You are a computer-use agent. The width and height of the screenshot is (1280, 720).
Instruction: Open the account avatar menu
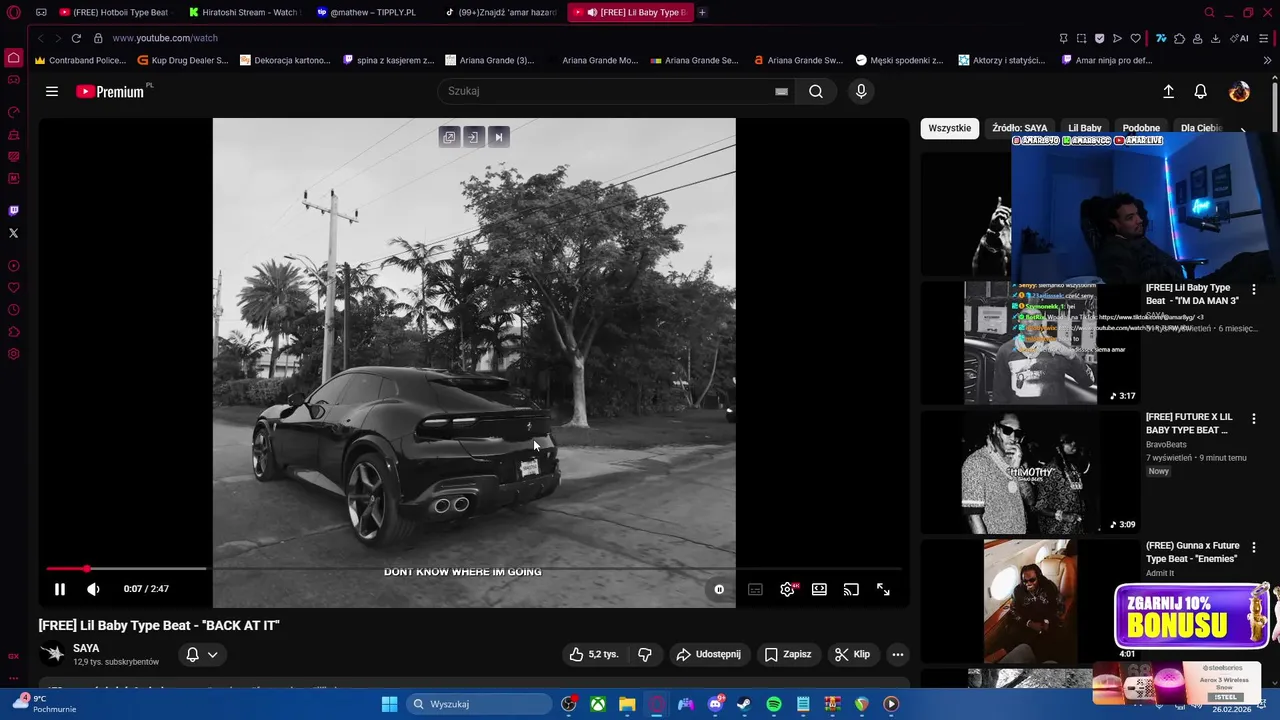(x=1239, y=91)
